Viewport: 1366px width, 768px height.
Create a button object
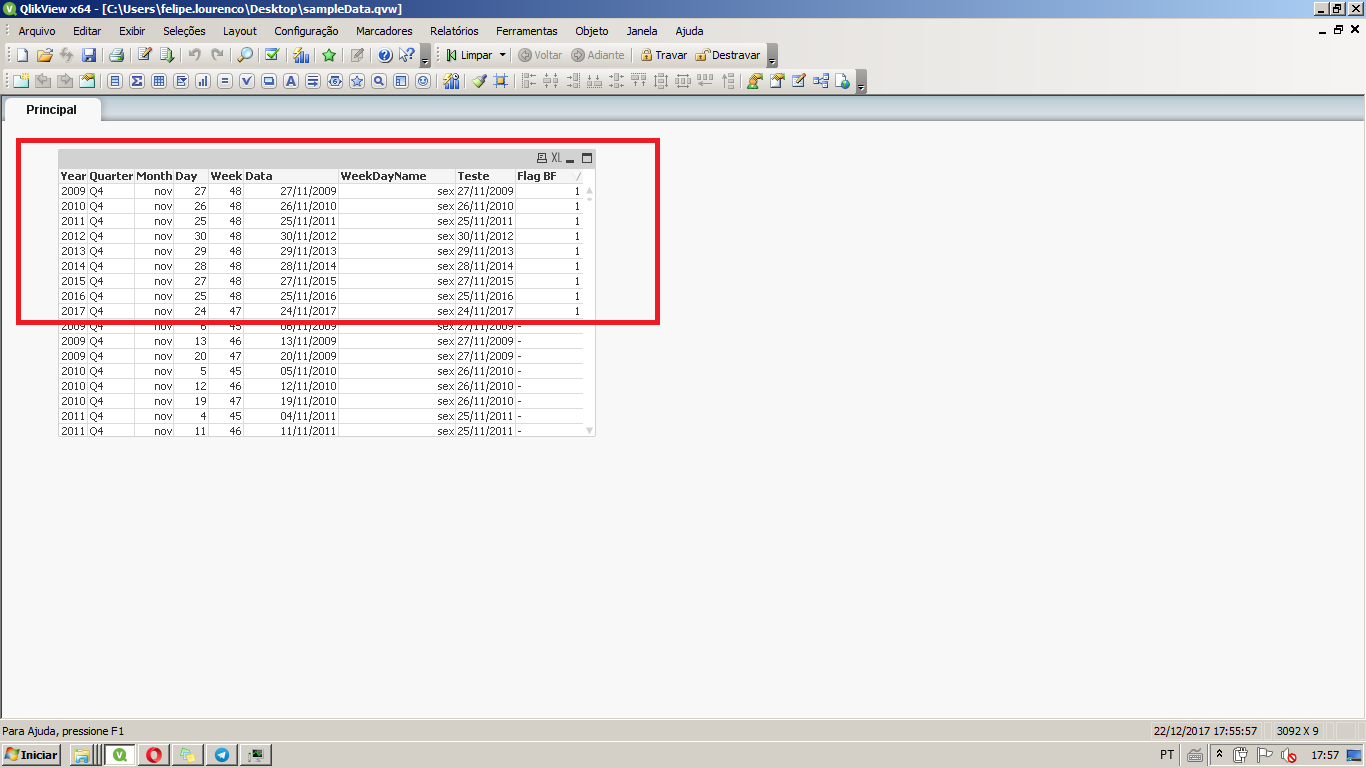[268, 81]
